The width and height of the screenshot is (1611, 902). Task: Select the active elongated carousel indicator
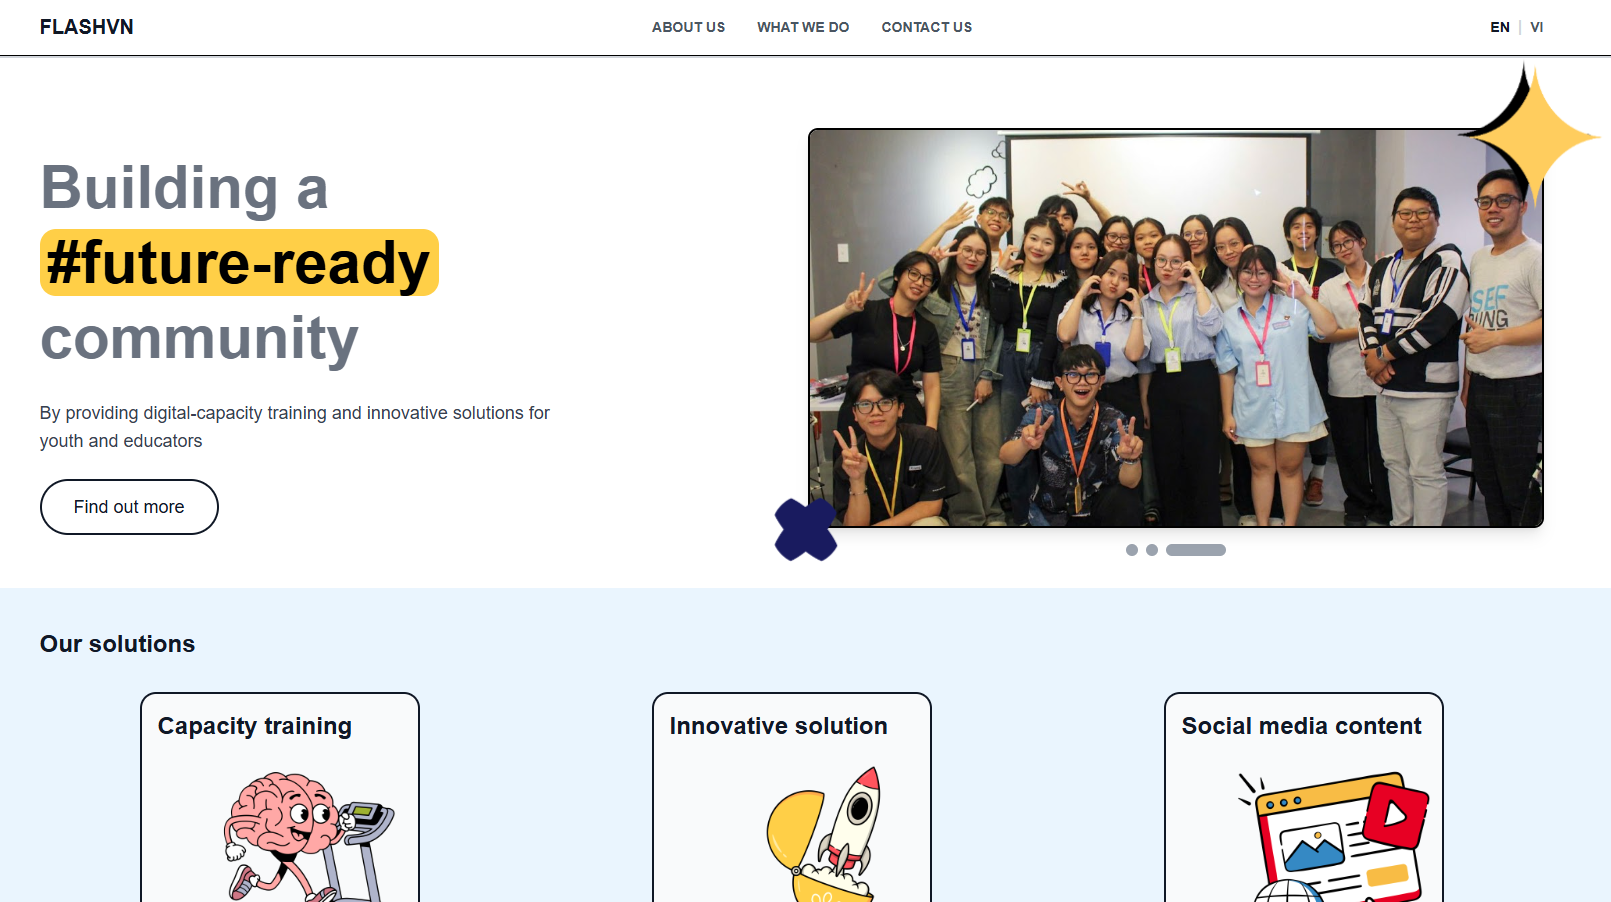tap(1196, 550)
